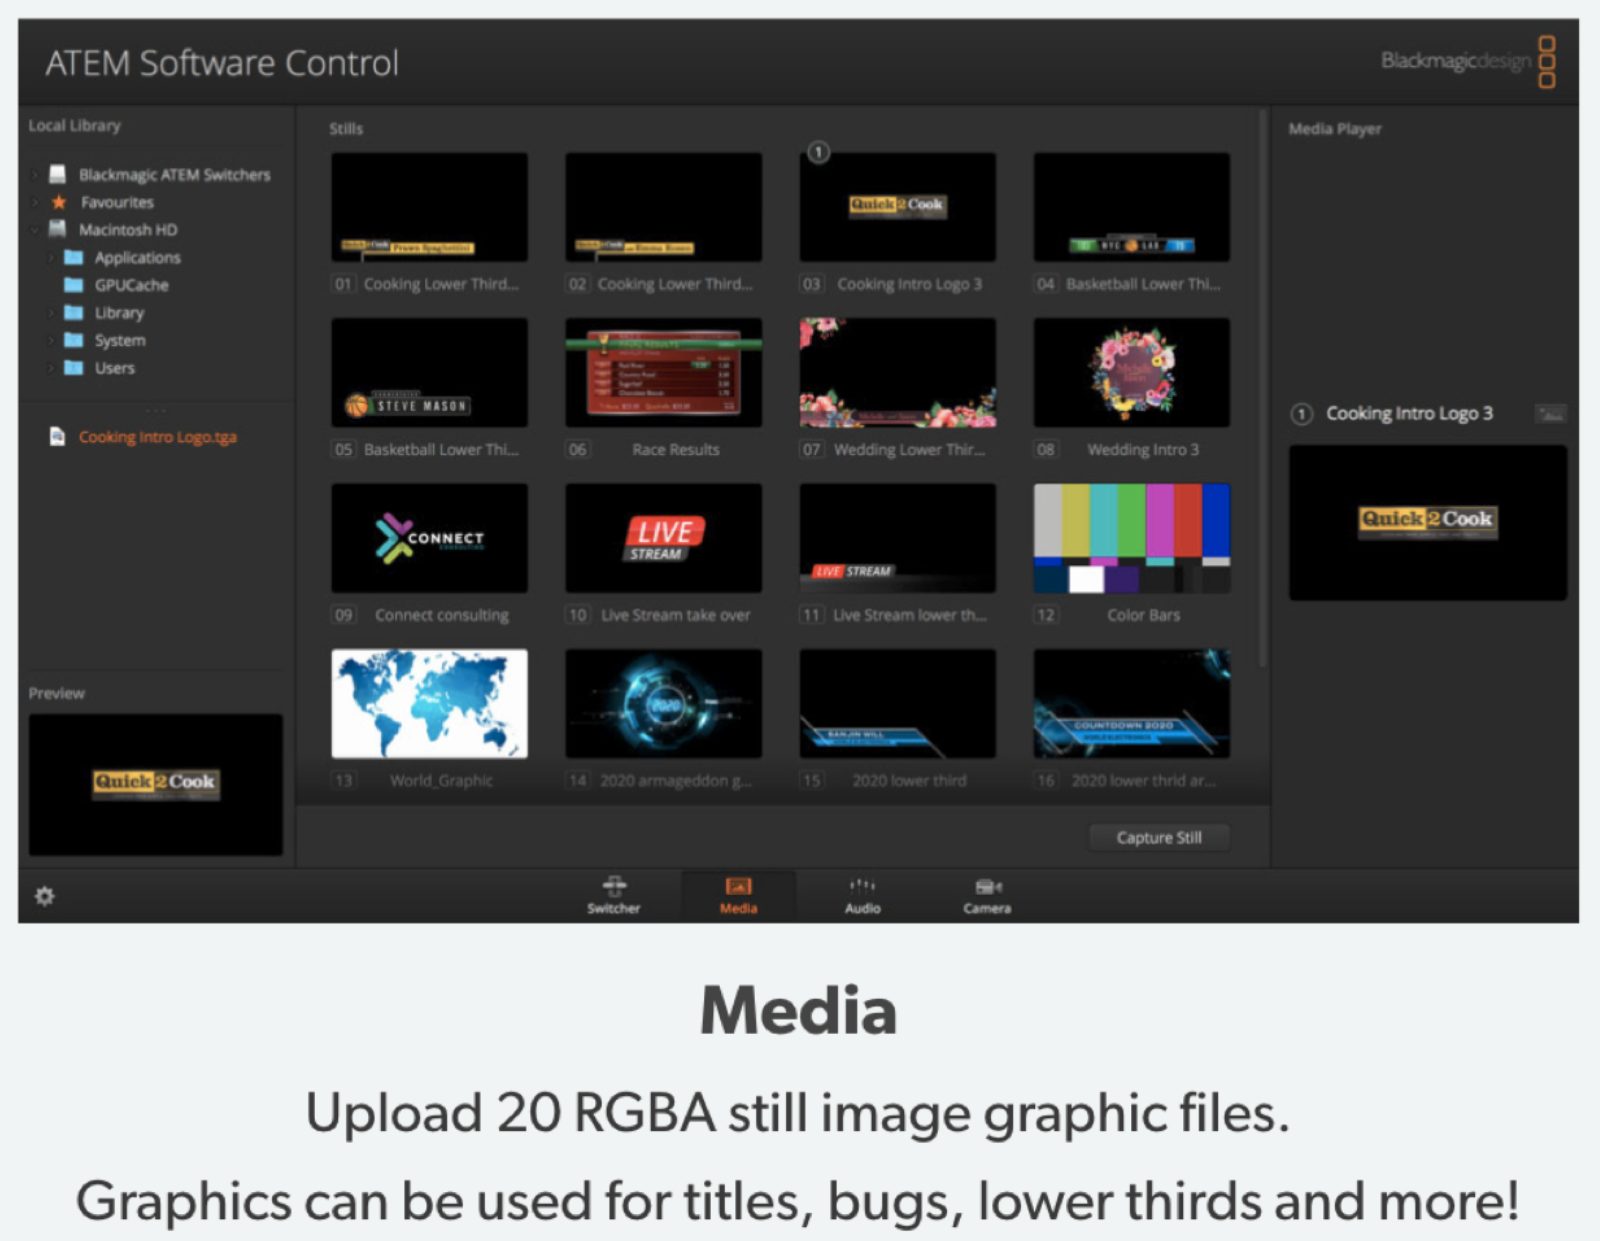Select the Live Stream take over still
Viewport: 1600px width, 1241px height.
[663, 538]
